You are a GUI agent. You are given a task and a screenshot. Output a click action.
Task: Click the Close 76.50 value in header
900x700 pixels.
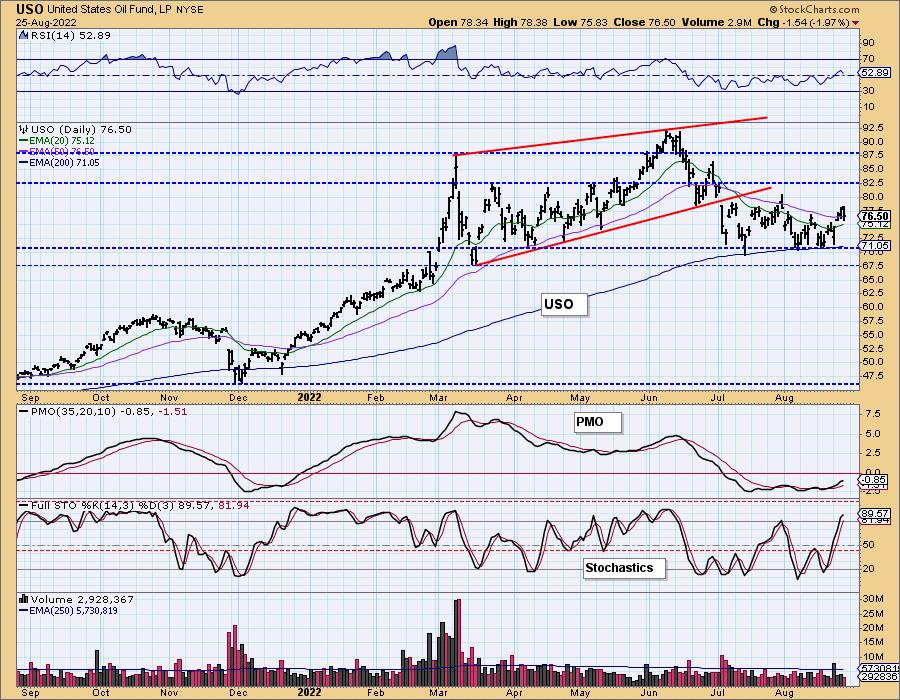point(645,22)
